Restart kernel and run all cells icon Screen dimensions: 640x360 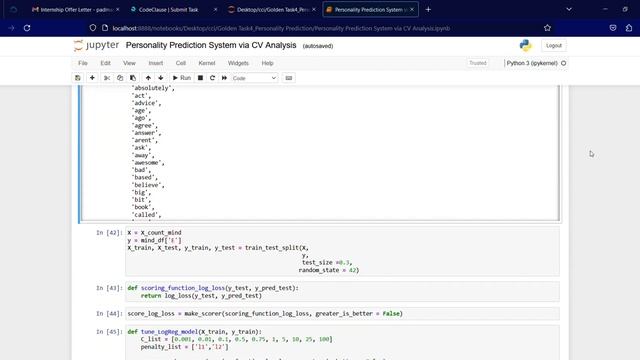224,78
